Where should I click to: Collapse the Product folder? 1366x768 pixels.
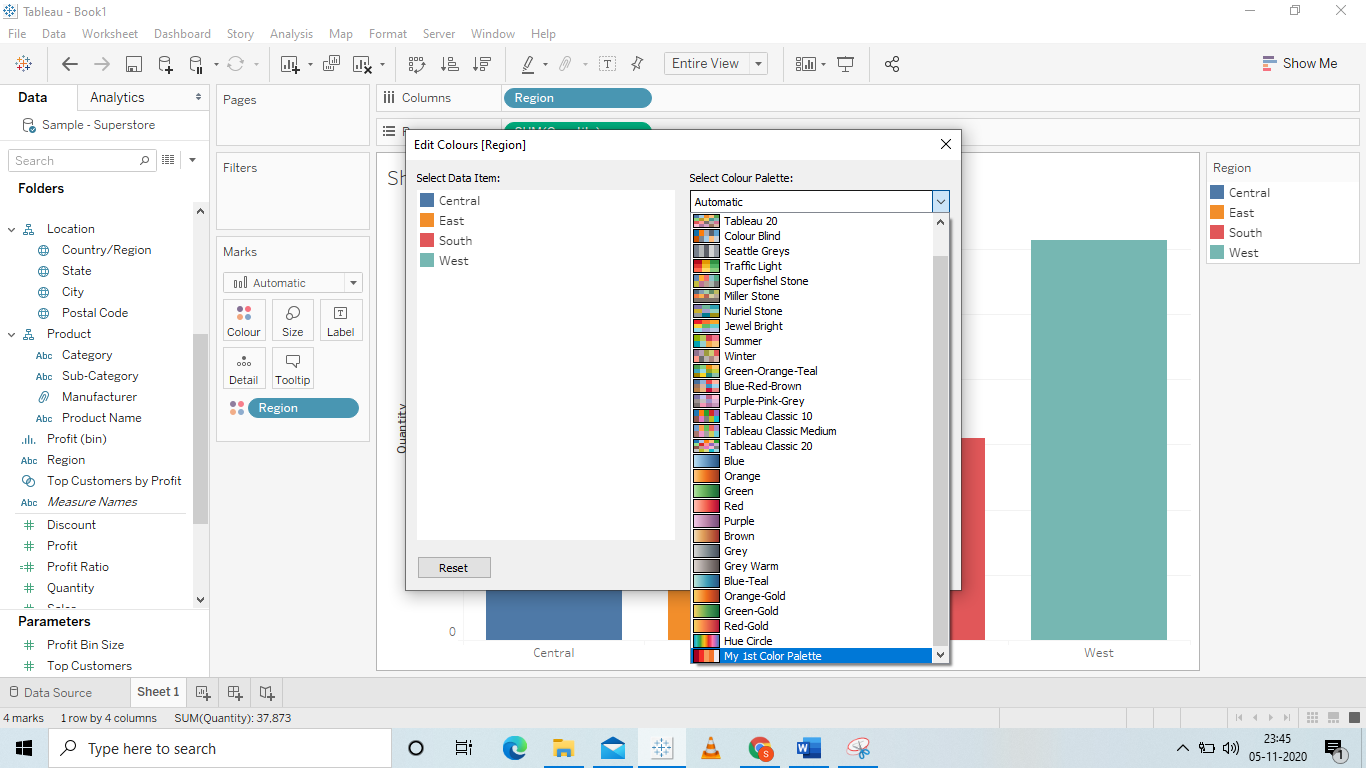[12, 334]
